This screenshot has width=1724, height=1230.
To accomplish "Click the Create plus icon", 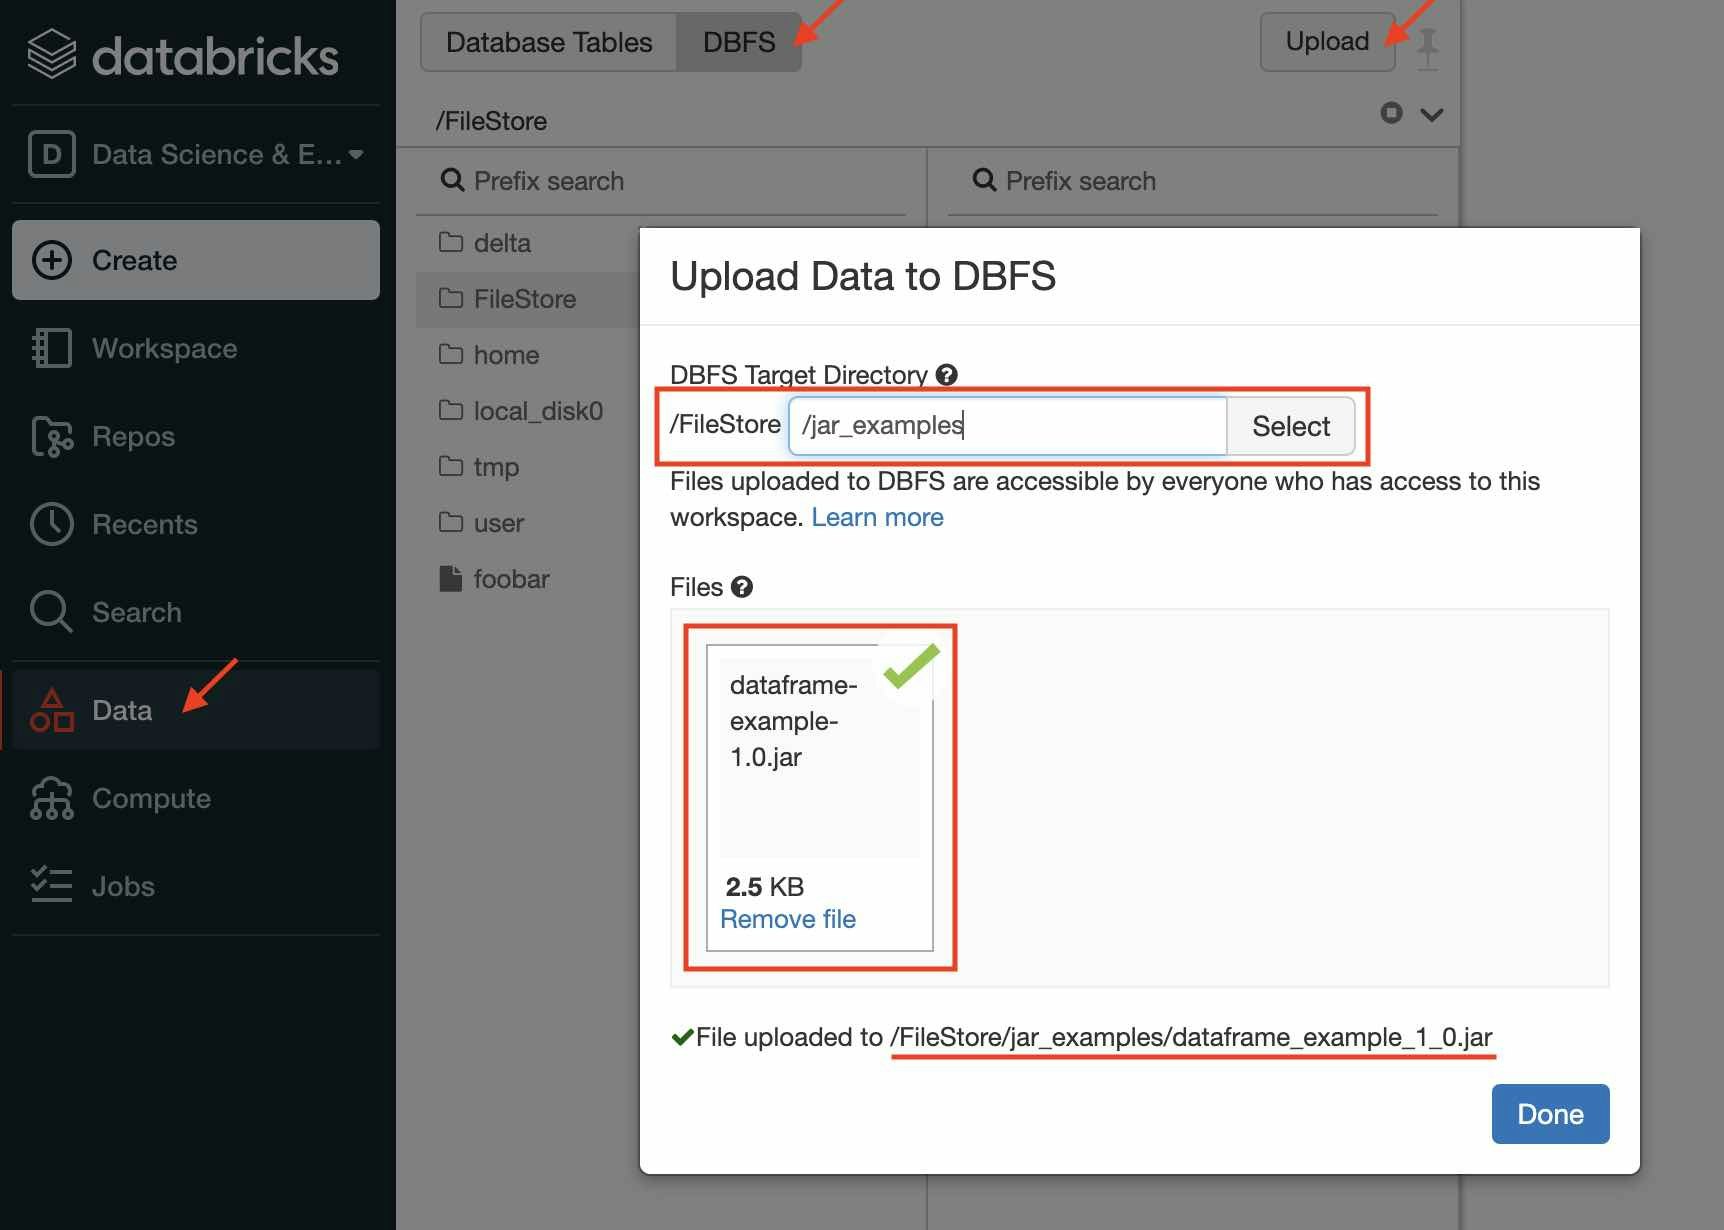I will [52, 260].
